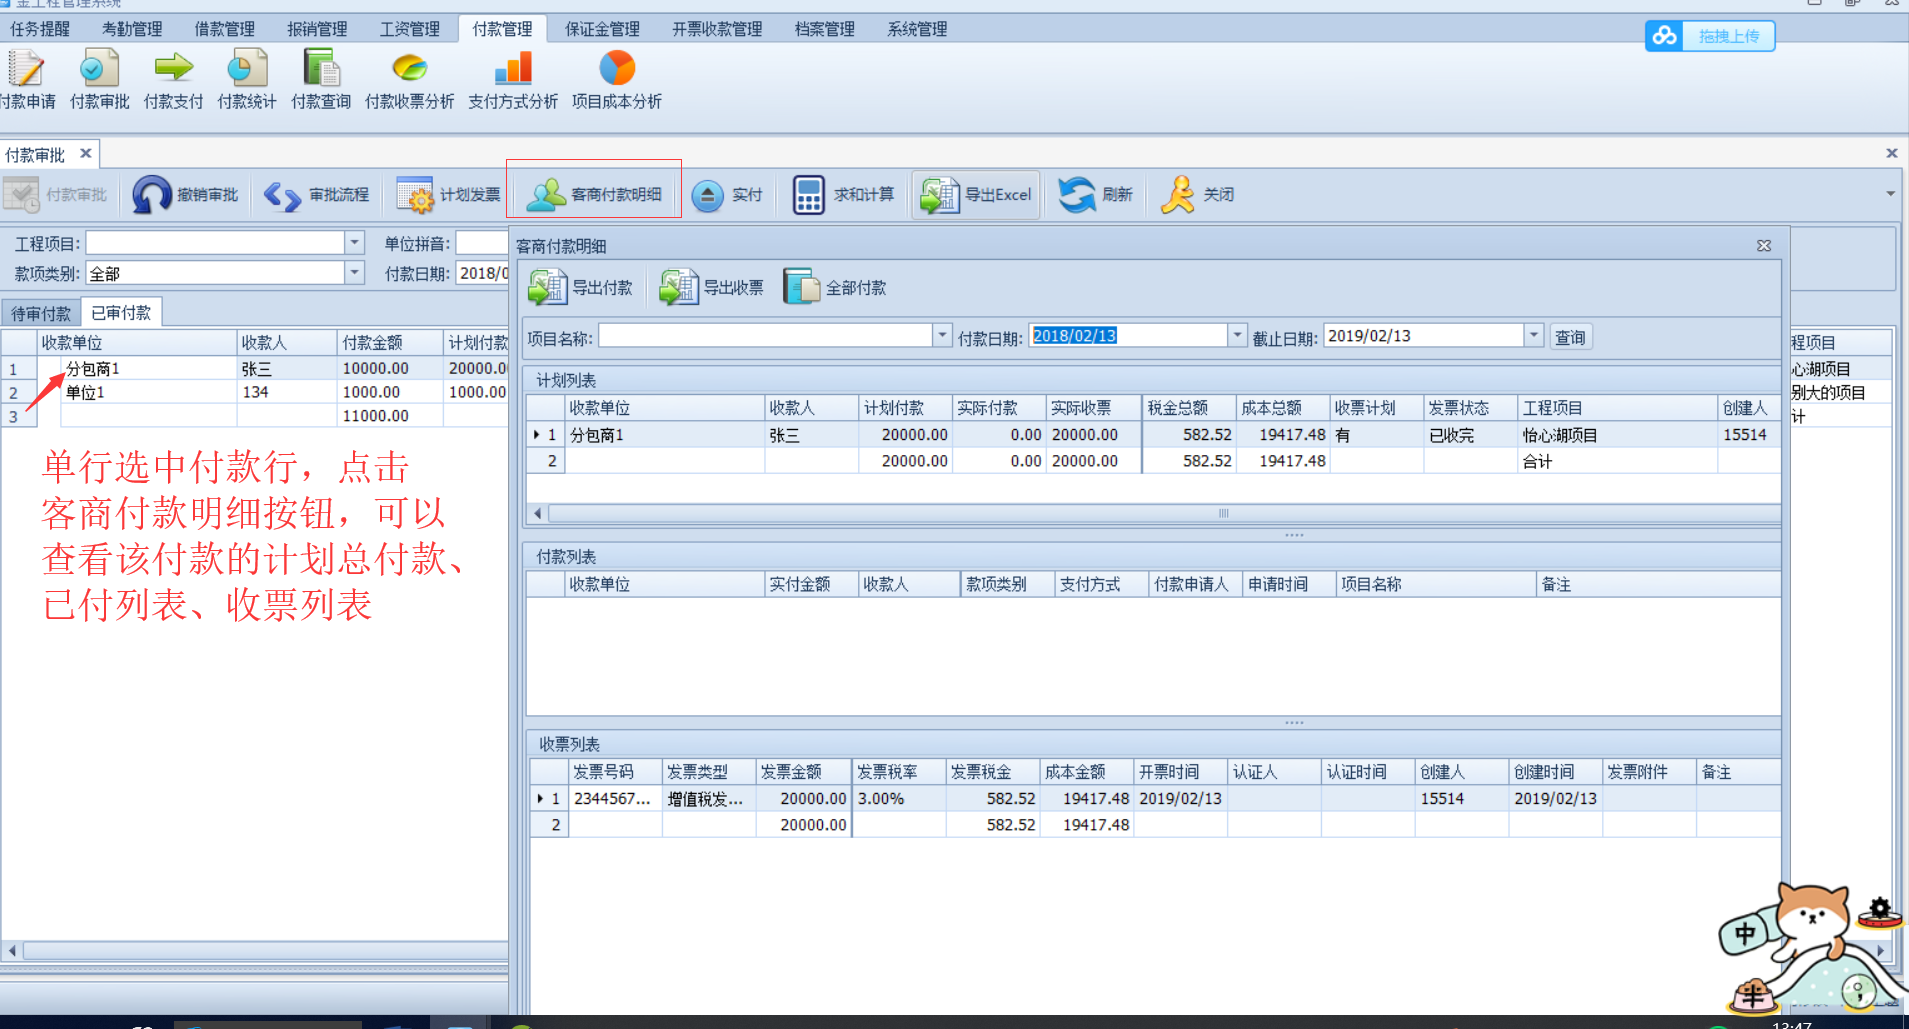Click the 拖拽上传 cloud upload button
The height and width of the screenshot is (1029, 1909).
[1710, 36]
